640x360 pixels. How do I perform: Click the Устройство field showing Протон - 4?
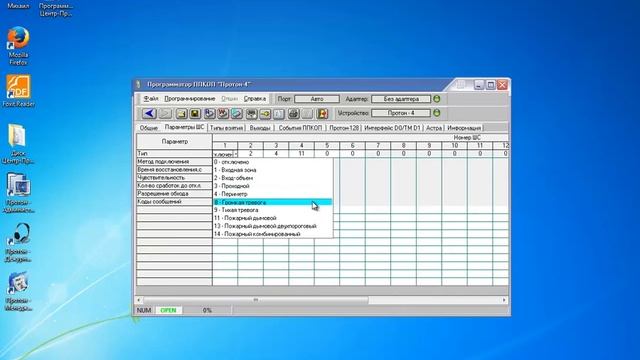tap(401, 113)
